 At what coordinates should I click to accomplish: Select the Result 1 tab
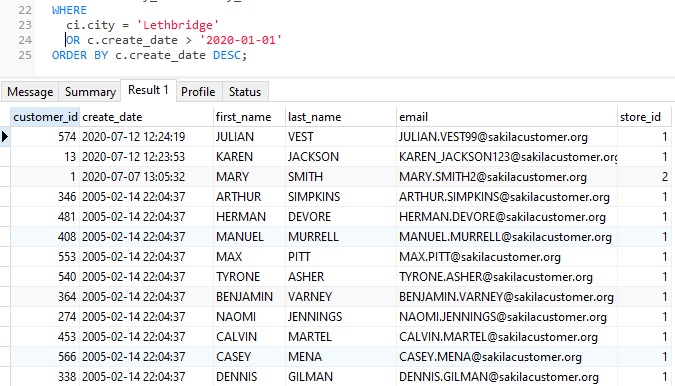pos(149,90)
